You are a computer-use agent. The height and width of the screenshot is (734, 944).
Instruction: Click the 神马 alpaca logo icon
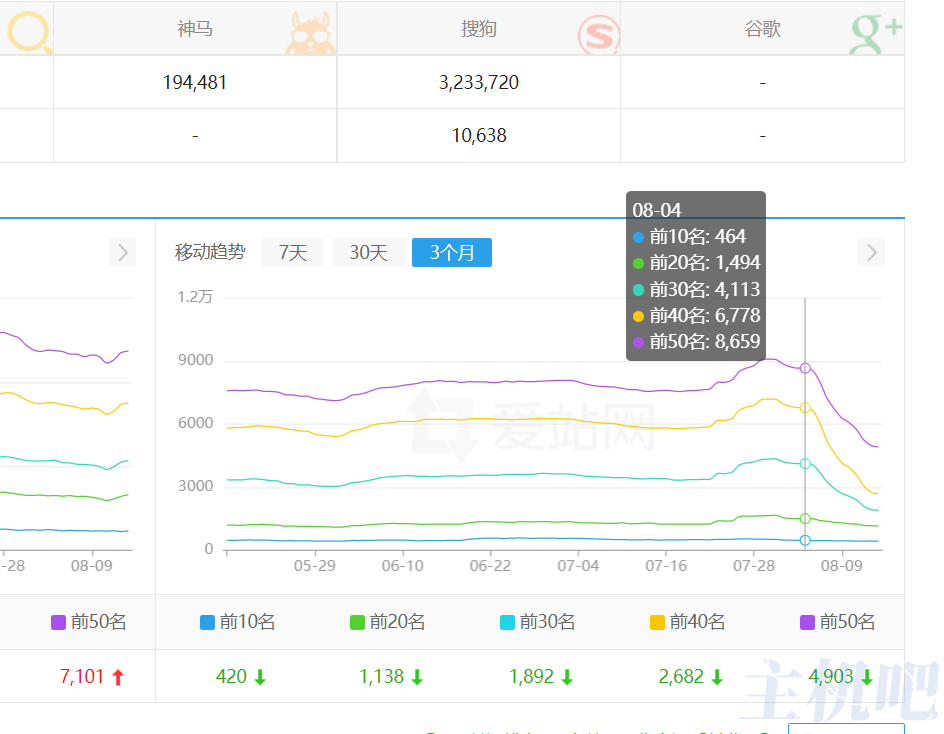point(310,33)
